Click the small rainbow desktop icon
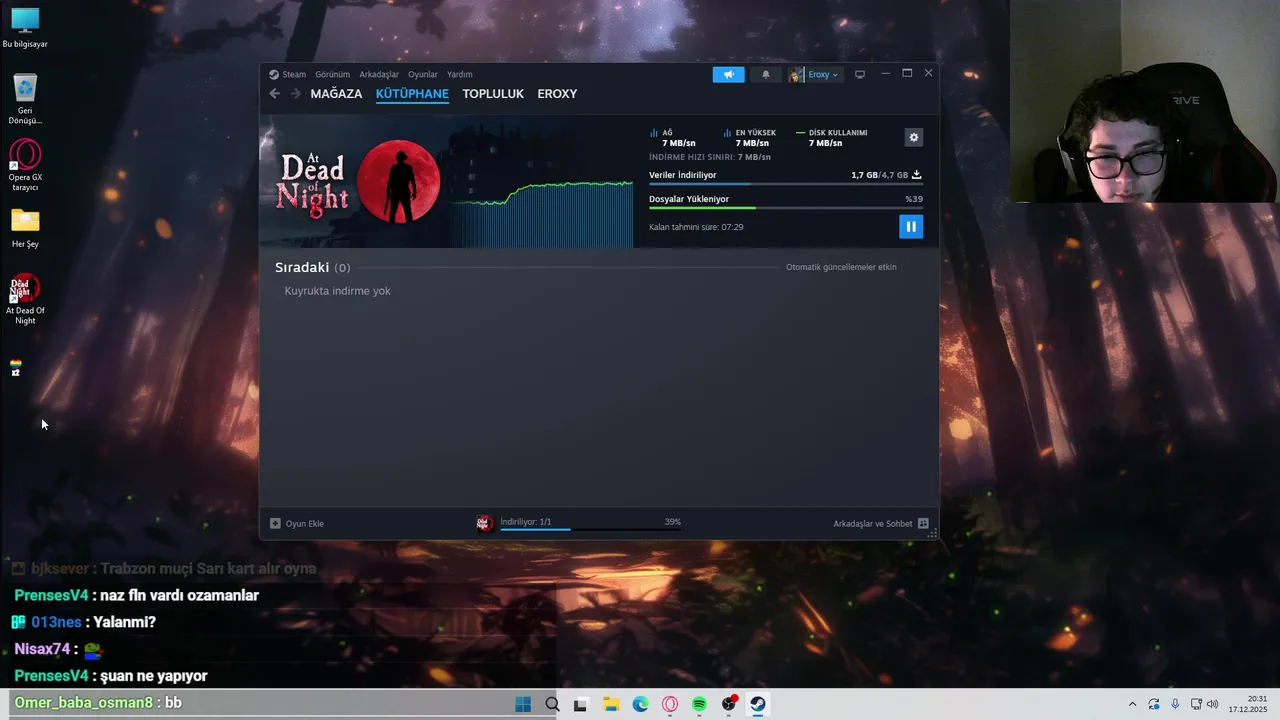The height and width of the screenshot is (720, 1280). (16, 368)
